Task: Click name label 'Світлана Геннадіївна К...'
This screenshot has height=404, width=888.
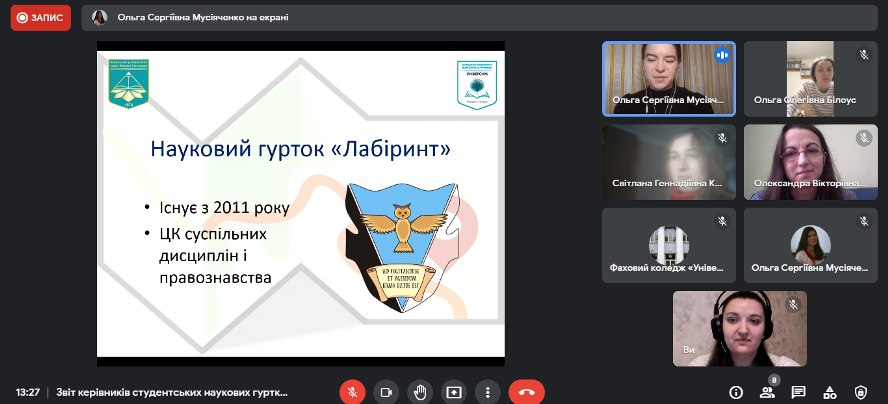Action: pos(668,184)
